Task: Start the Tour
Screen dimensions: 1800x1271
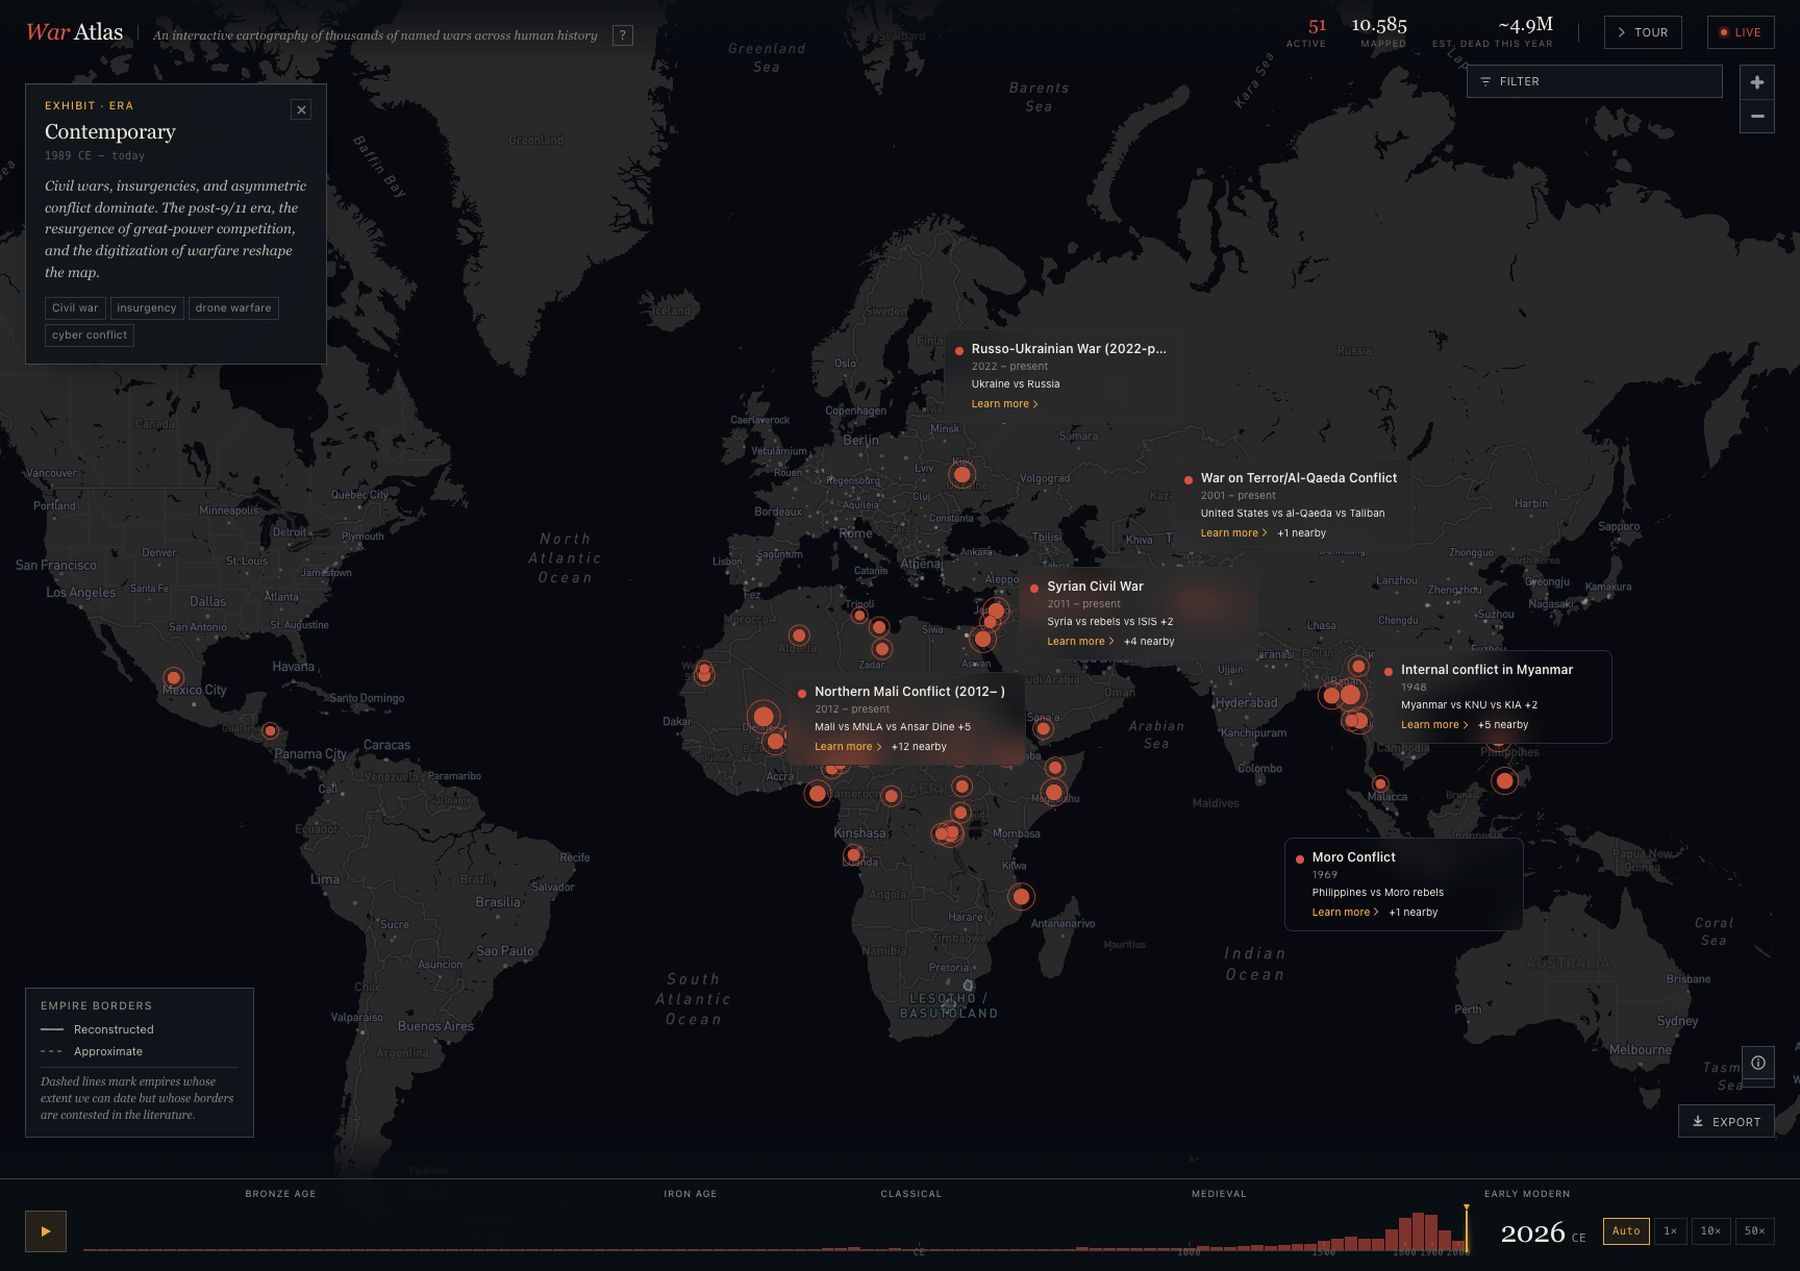Action: [1642, 32]
